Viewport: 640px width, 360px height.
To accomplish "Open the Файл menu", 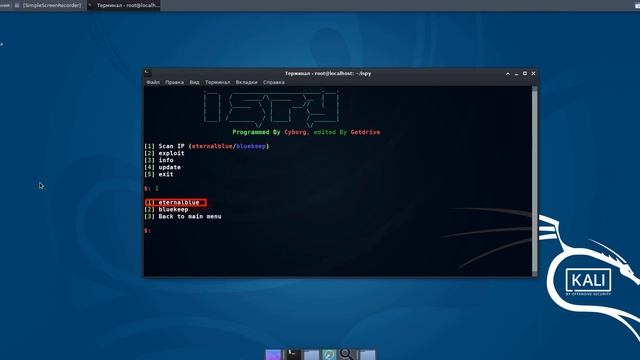I will [153, 82].
